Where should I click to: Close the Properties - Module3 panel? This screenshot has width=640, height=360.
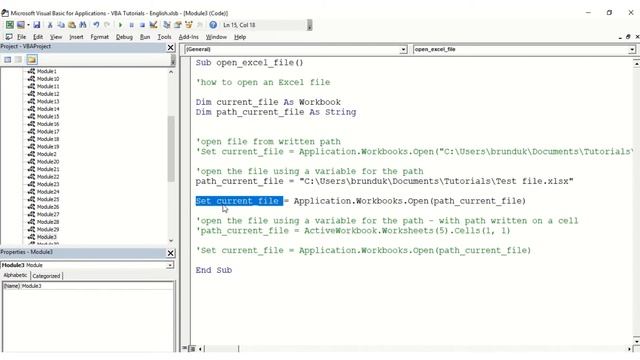(x=171, y=253)
